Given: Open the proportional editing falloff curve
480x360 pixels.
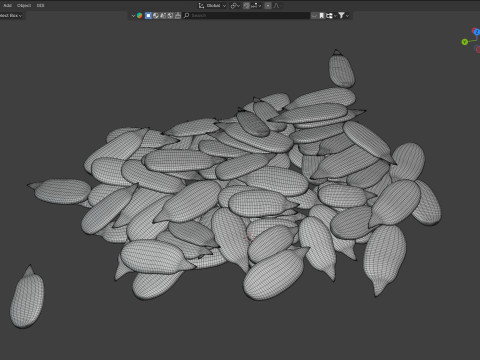Looking at the screenshot, I should pyautogui.click(x=276, y=6).
